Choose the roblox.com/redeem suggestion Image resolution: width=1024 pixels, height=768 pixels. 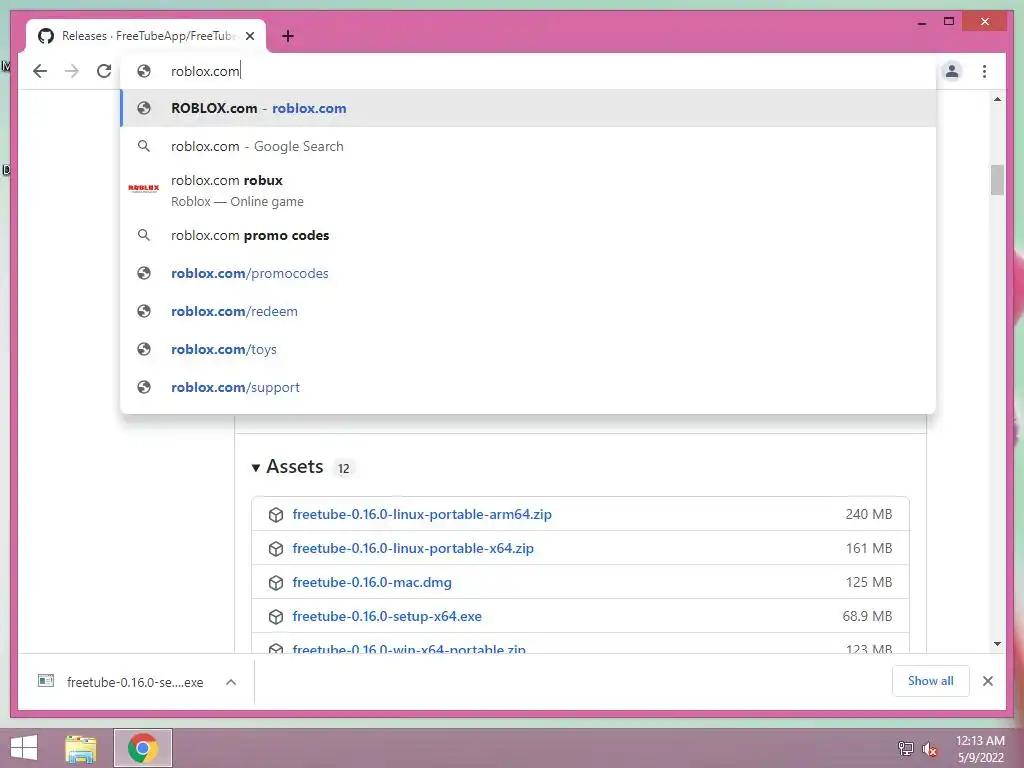(x=528, y=311)
